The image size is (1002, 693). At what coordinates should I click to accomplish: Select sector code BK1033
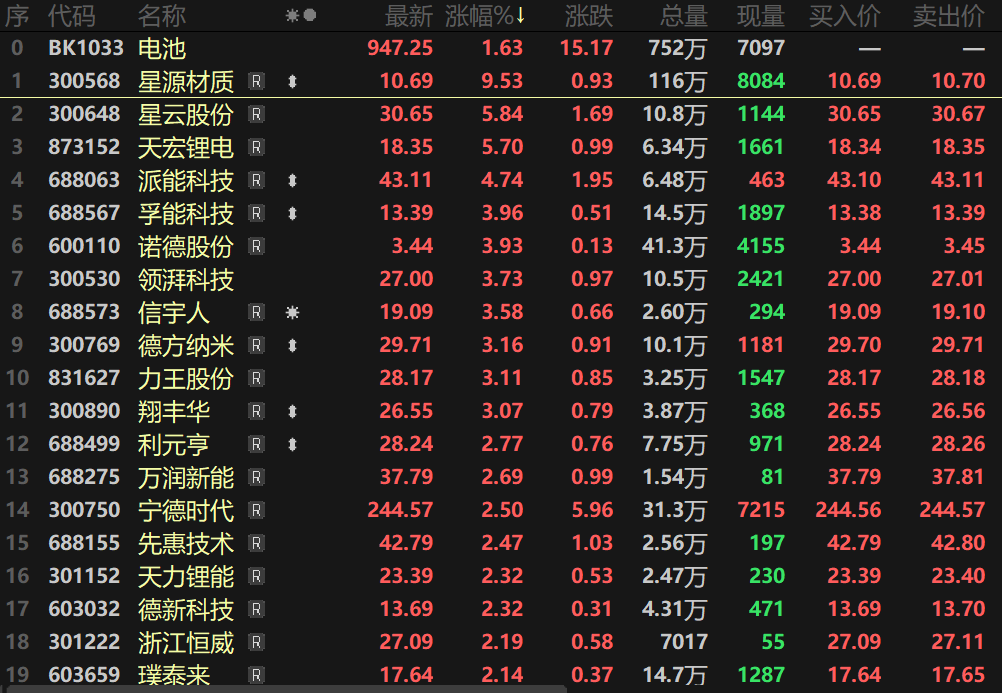click(86, 48)
